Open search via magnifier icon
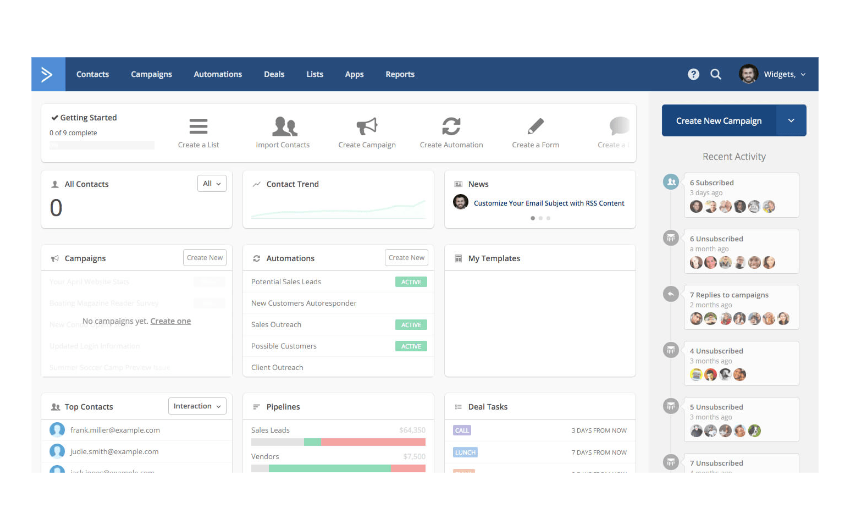The width and height of the screenshot is (850, 530). (x=716, y=74)
